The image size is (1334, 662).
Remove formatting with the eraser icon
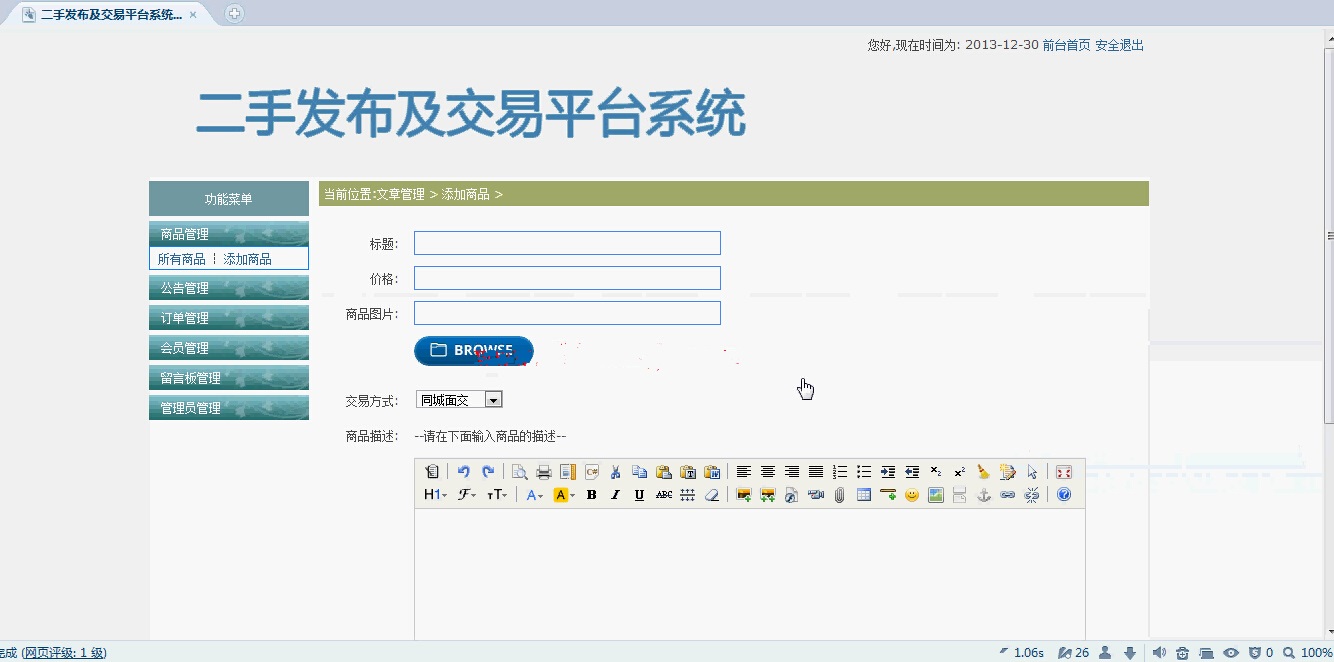pyautogui.click(x=711, y=495)
